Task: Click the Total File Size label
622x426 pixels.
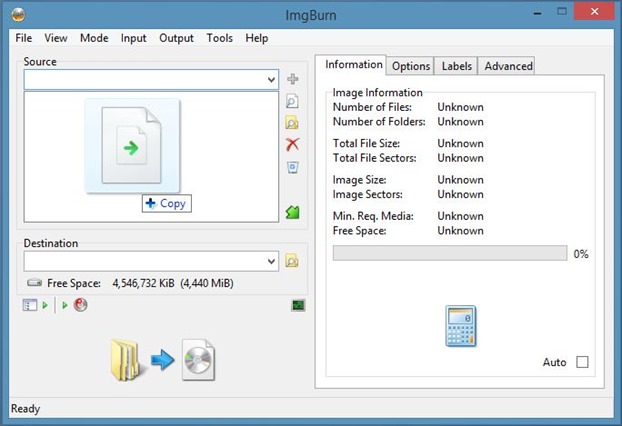Action: pyautogui.click(x=366, y=143)
